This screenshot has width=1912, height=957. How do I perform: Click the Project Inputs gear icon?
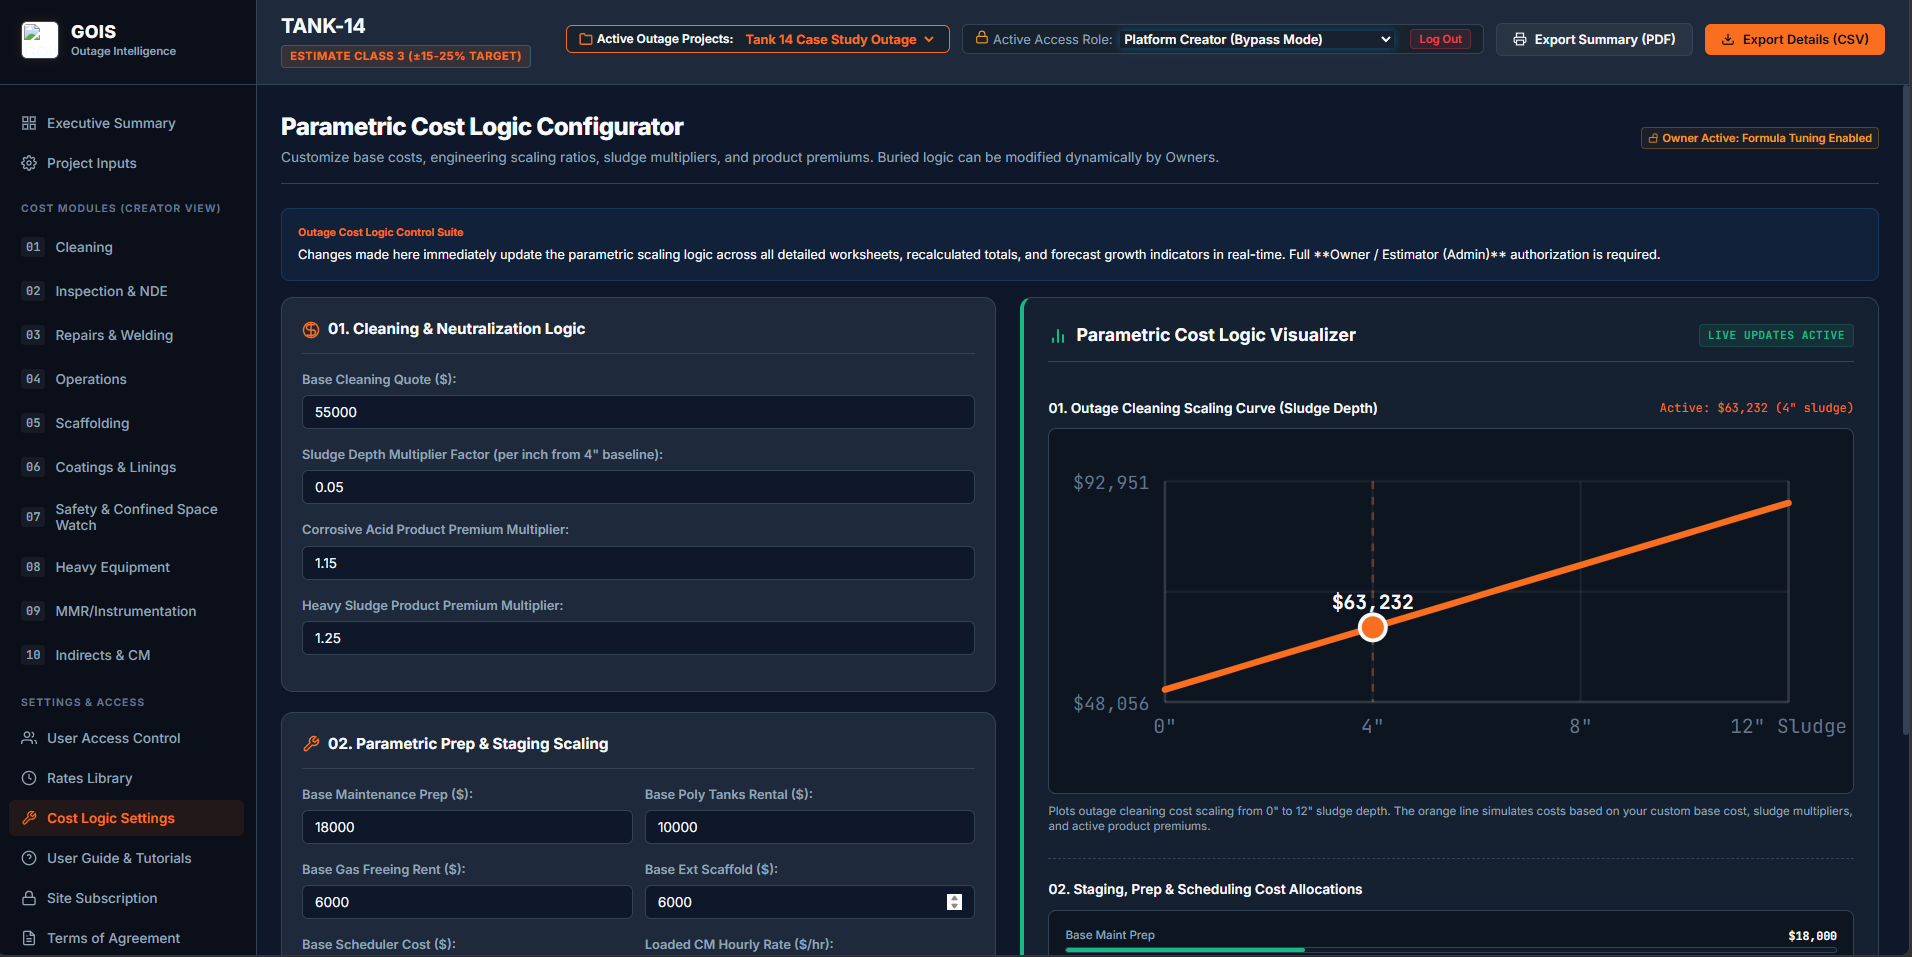tap(29, 163)
